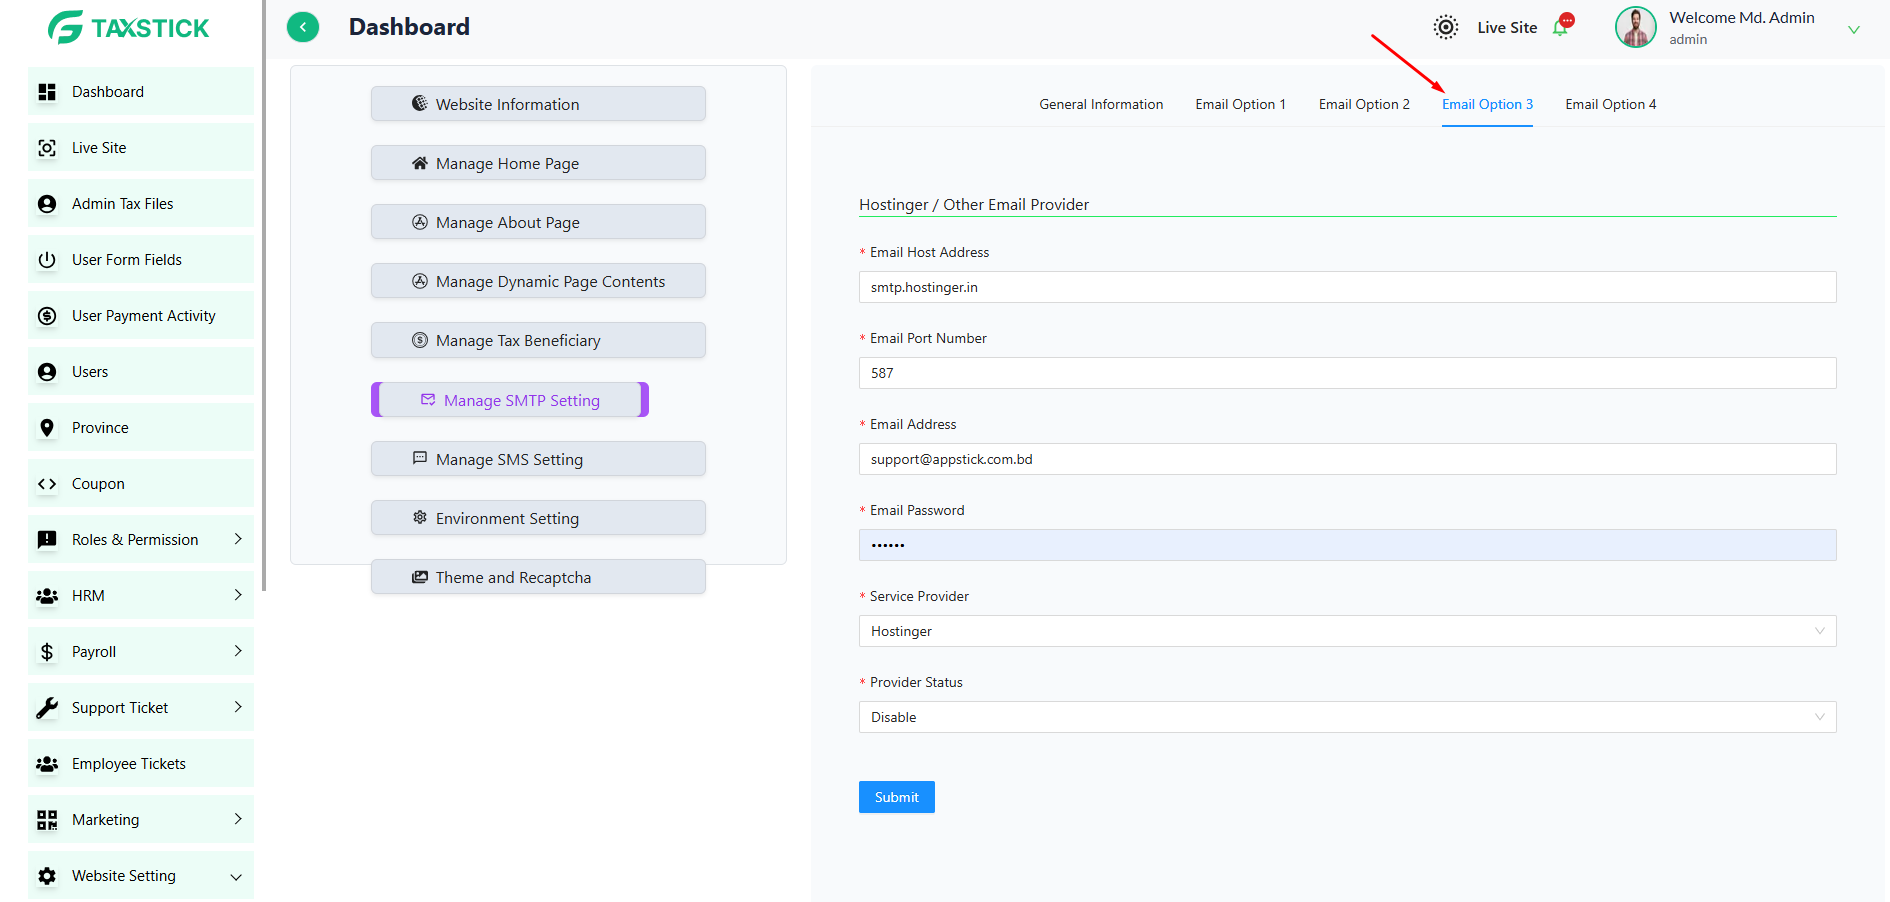Switch to the Email Option 1 tab
Image resolution: width=1890 pixels, height=902 pixels.
pyautogui.click(x=1240, y=104)
